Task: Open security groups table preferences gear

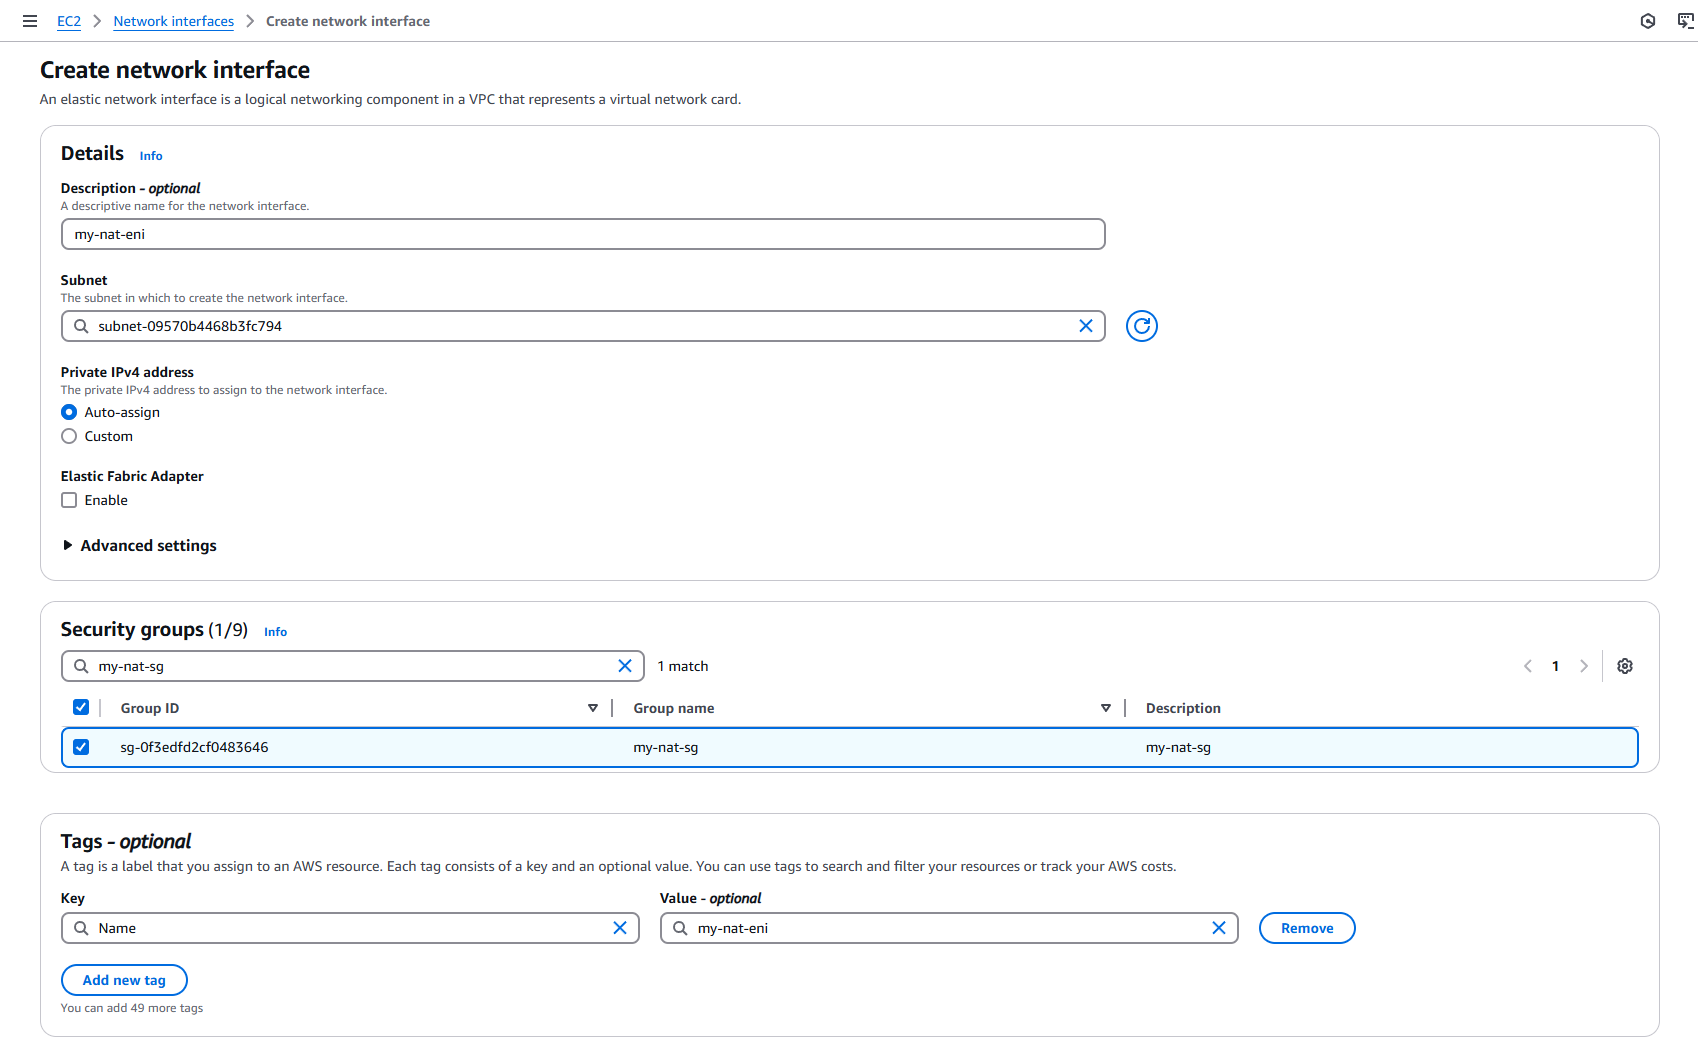Action: tap(1625, 666)
